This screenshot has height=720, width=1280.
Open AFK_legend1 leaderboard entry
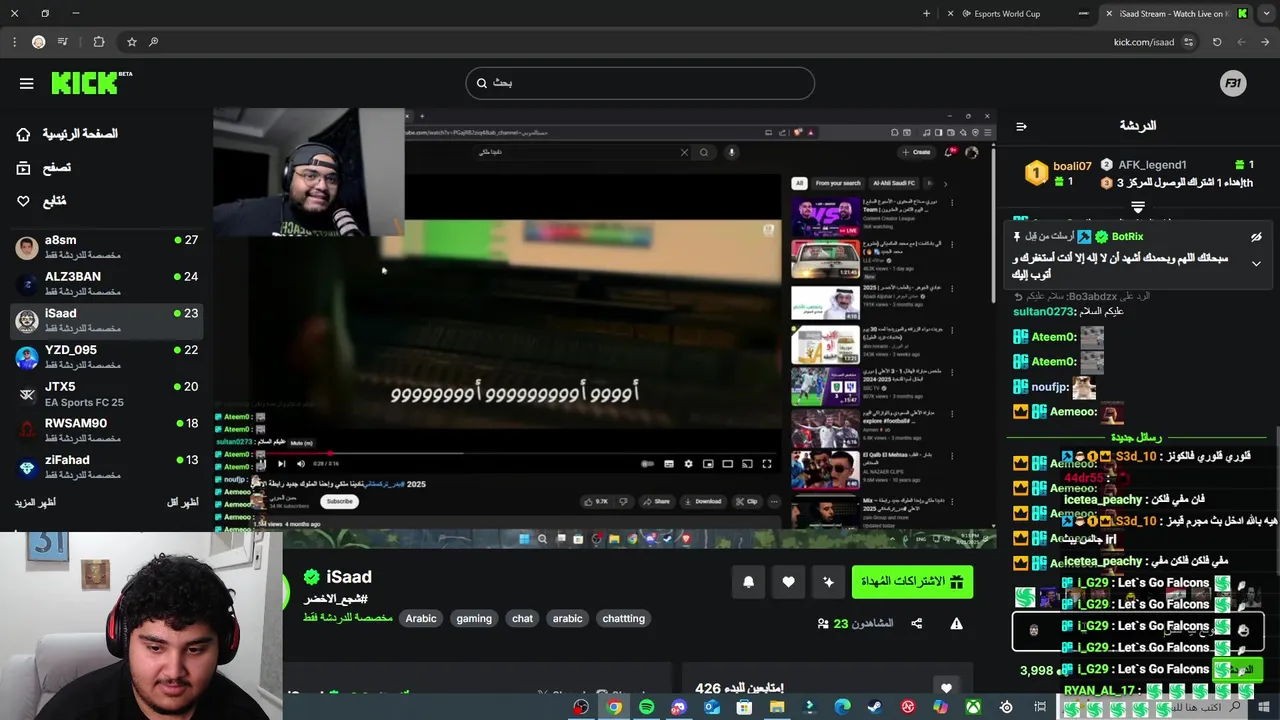pyautogui.click(x=1152, y=165)
